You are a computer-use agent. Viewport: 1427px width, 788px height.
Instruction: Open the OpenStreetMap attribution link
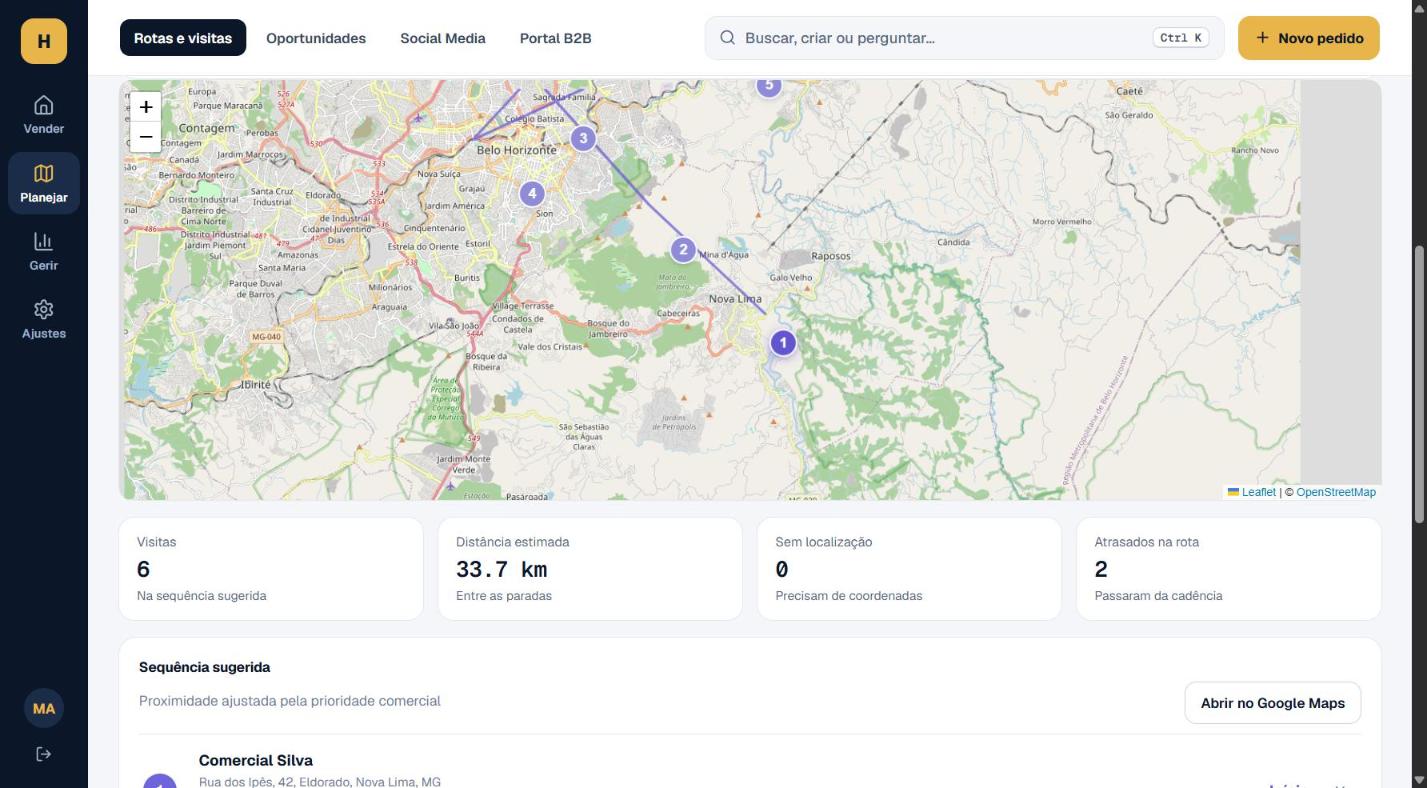click(x=1336, y=492)
